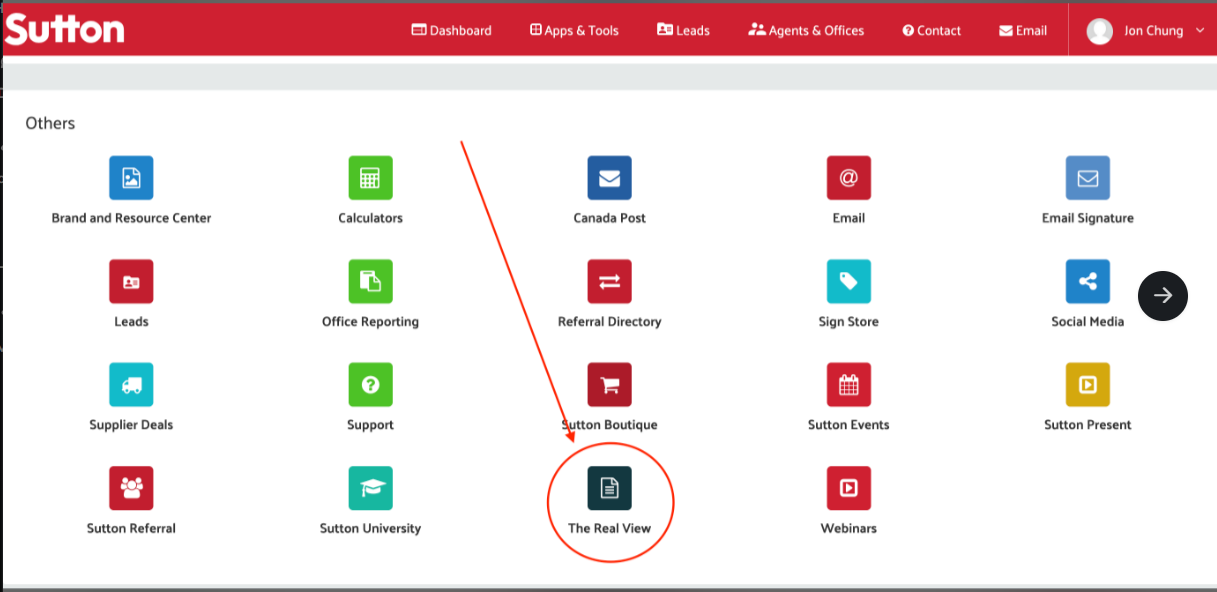The height and width of the screenshot is (592, 1217).
Task: Open the Sutton Events calendar icon
Action: [848, 385]
